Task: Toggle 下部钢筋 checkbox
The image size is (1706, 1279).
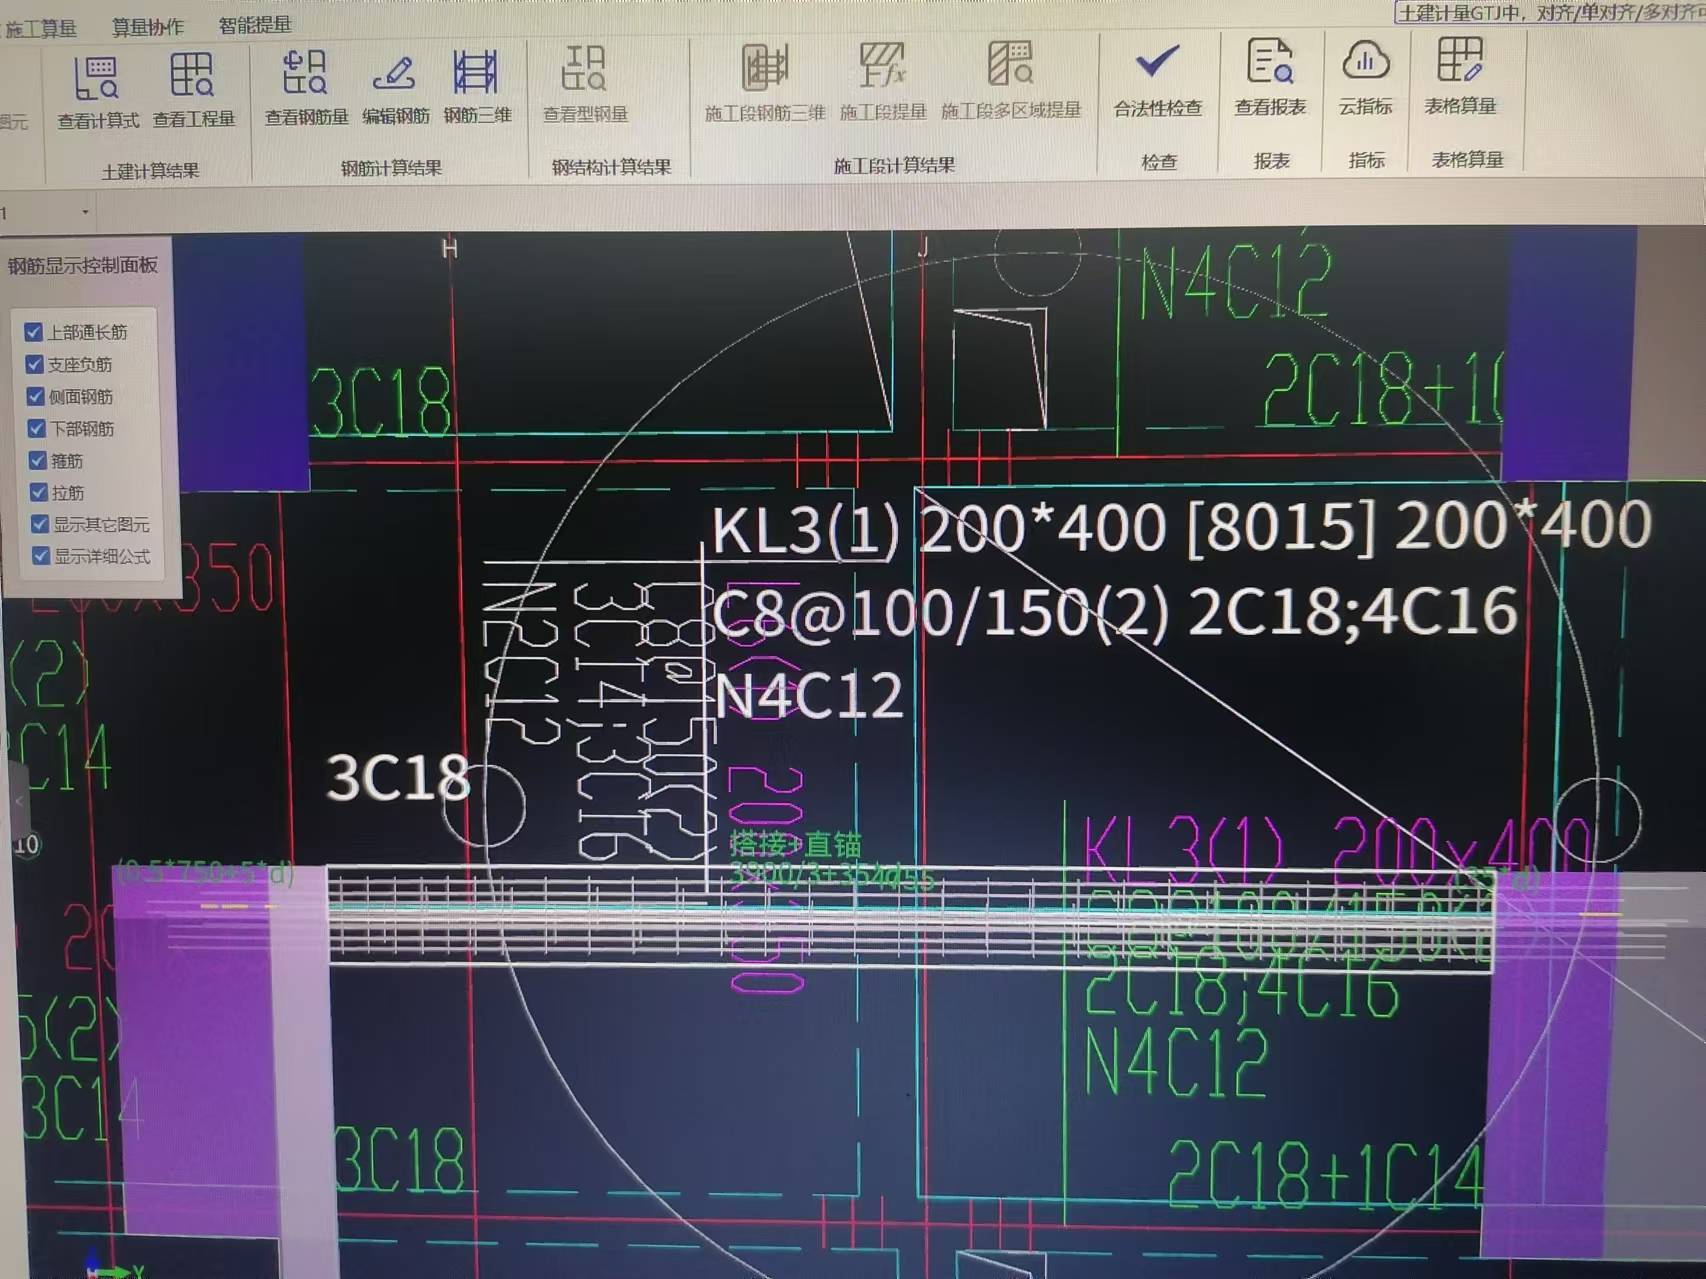Action: (36, 428)
